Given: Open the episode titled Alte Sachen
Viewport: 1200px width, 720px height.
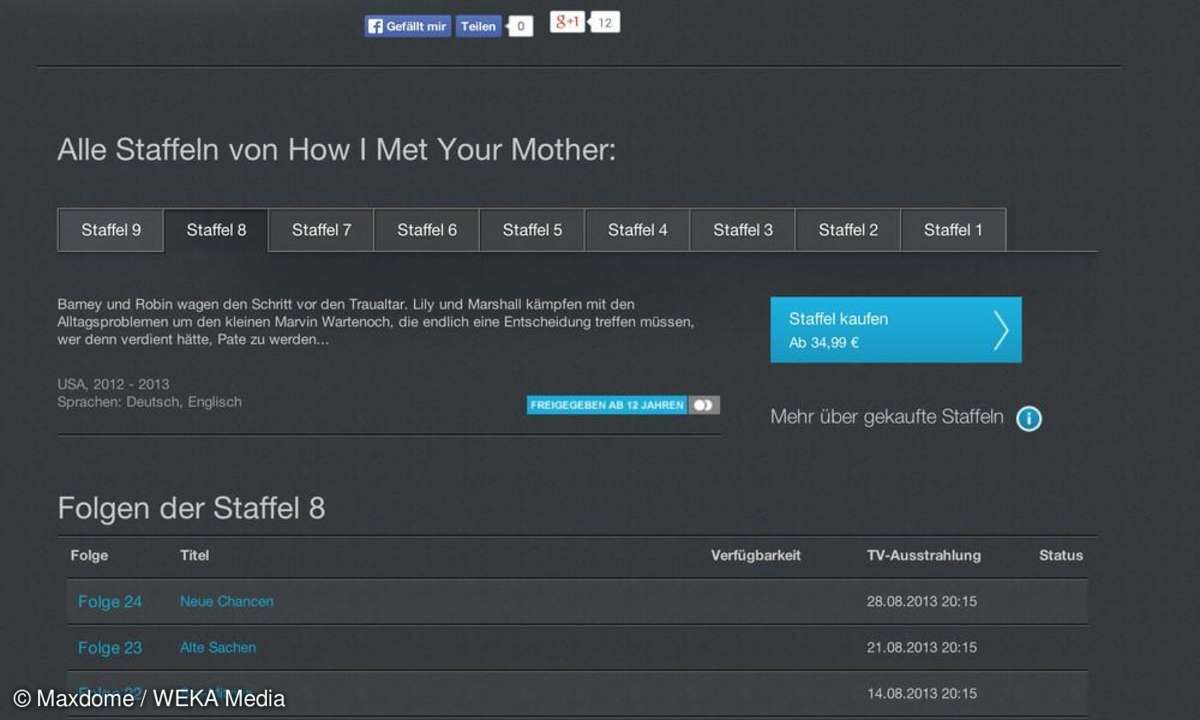Looking at the screenshot, I should [218, 647].
